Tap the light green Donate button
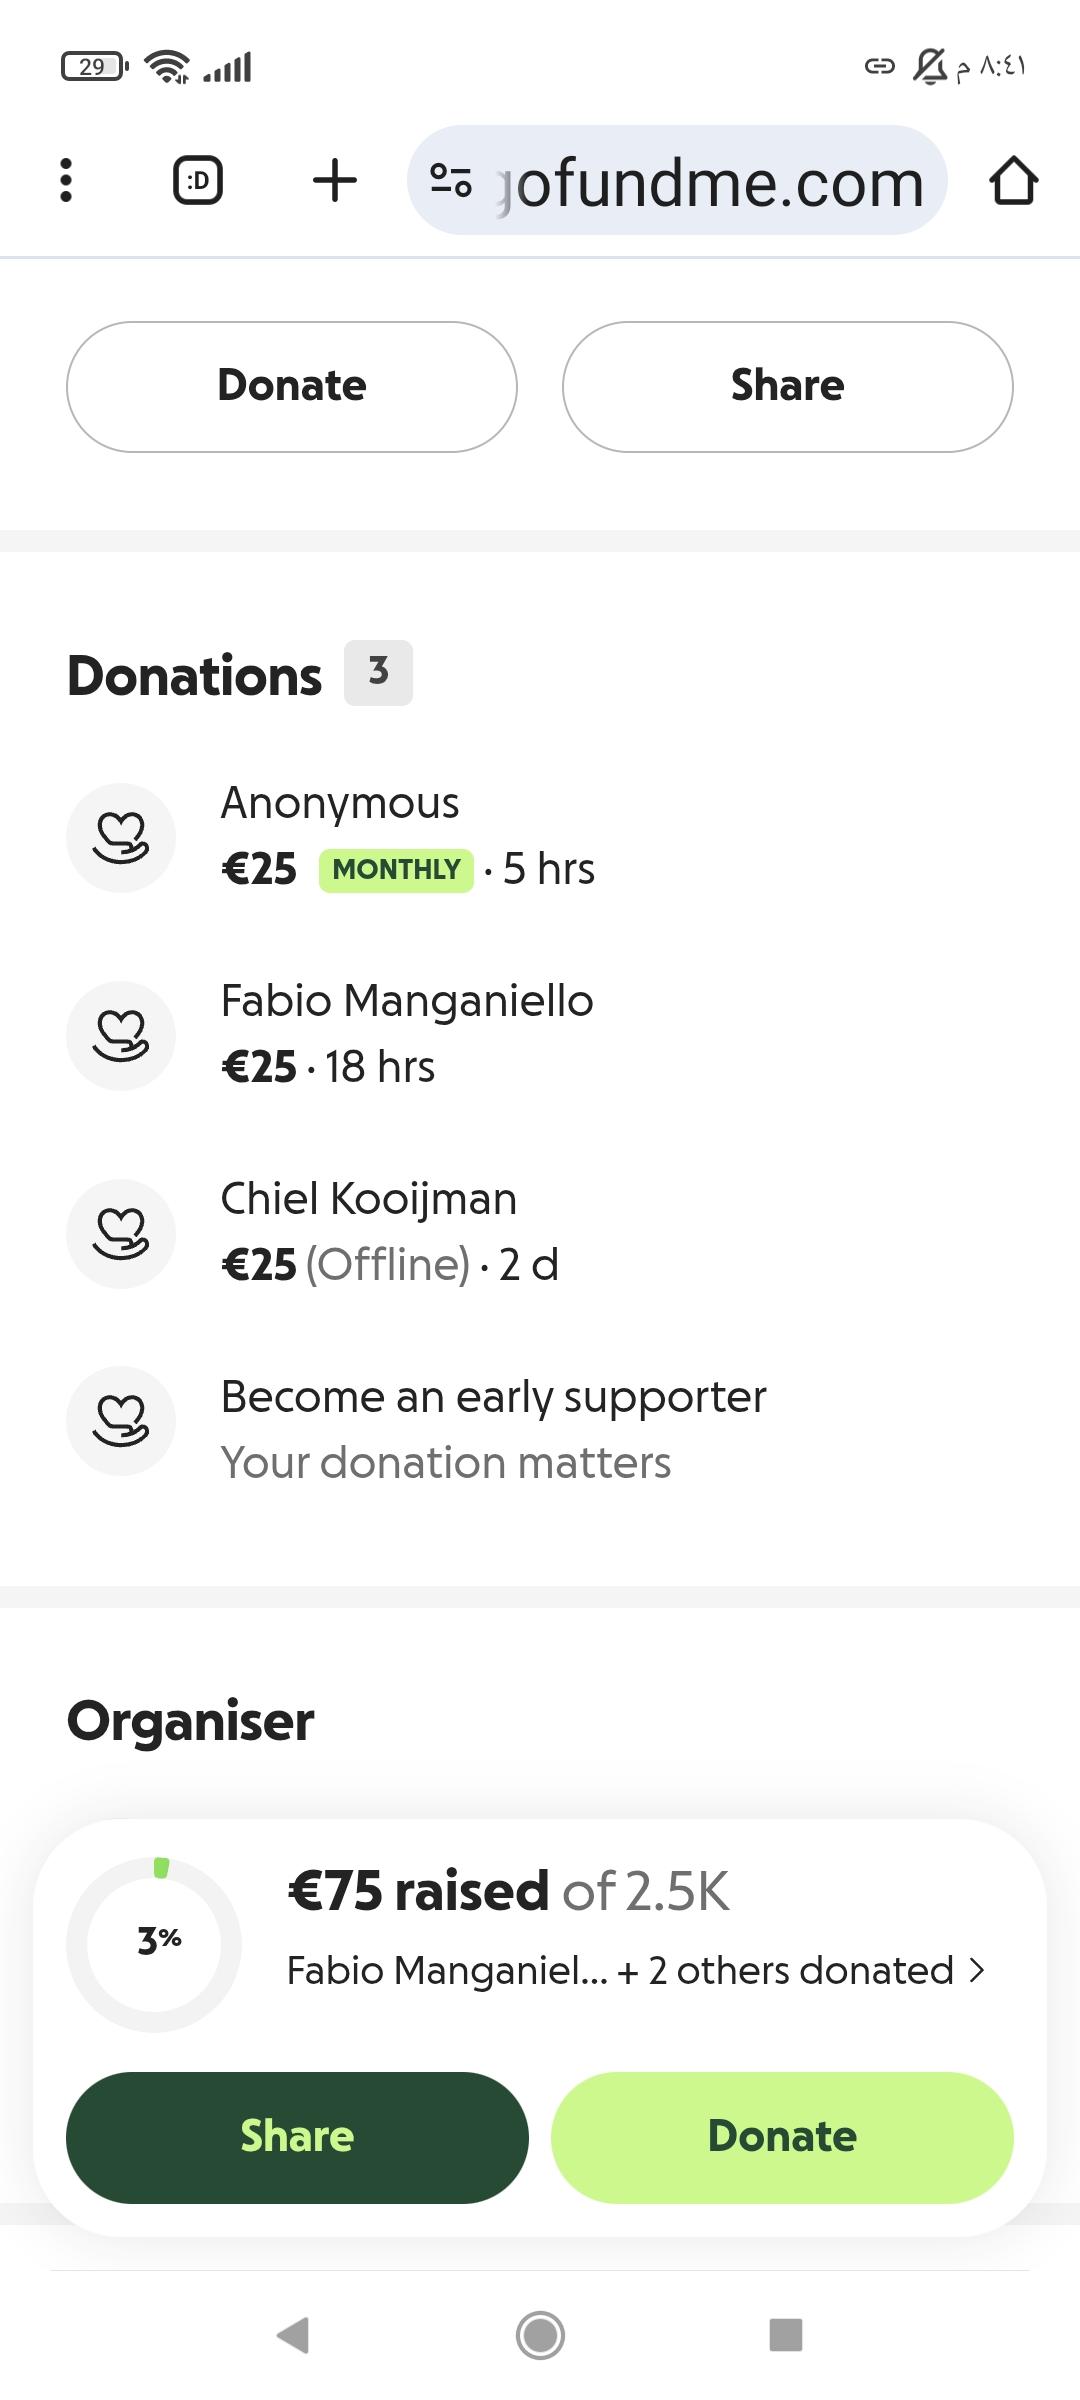The image size is (1080, 2400). pos(782,2137)
